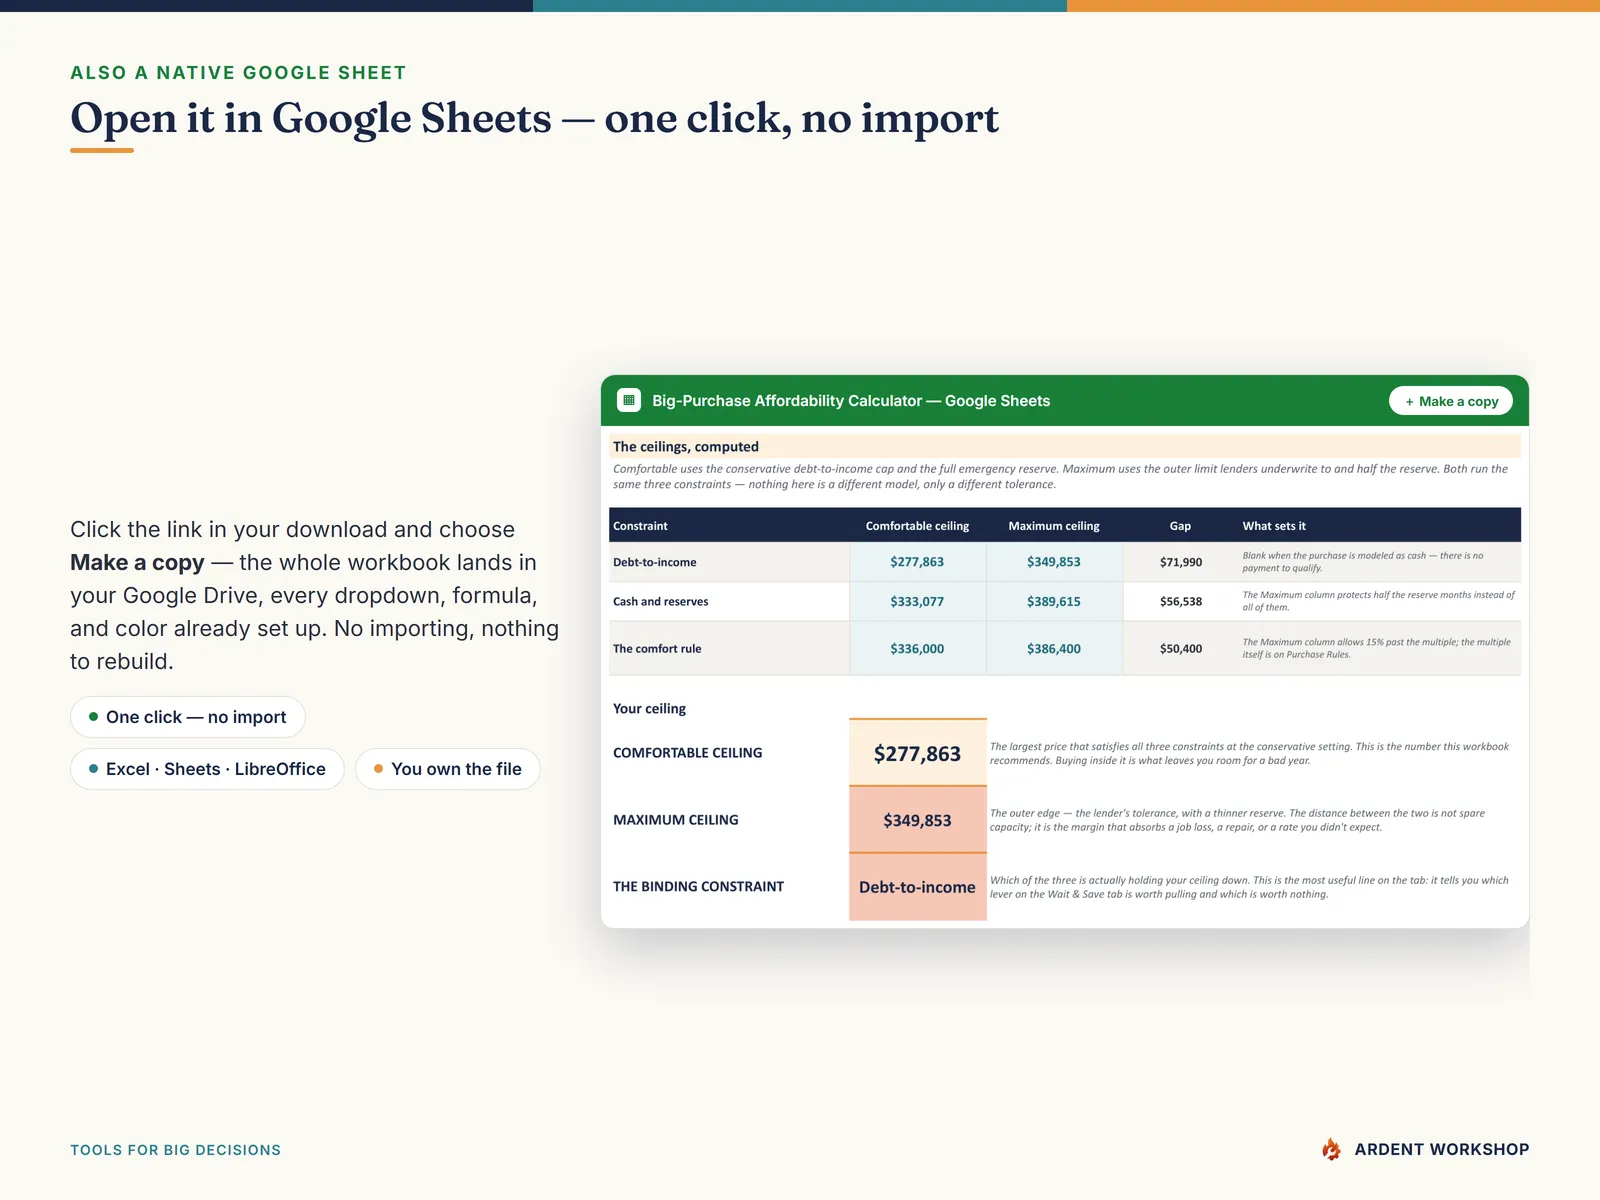Select the $277,863 cell in Debt-to-income row
The height and width of the screenshot is (1200, 1600).
(x=917, y=562)
